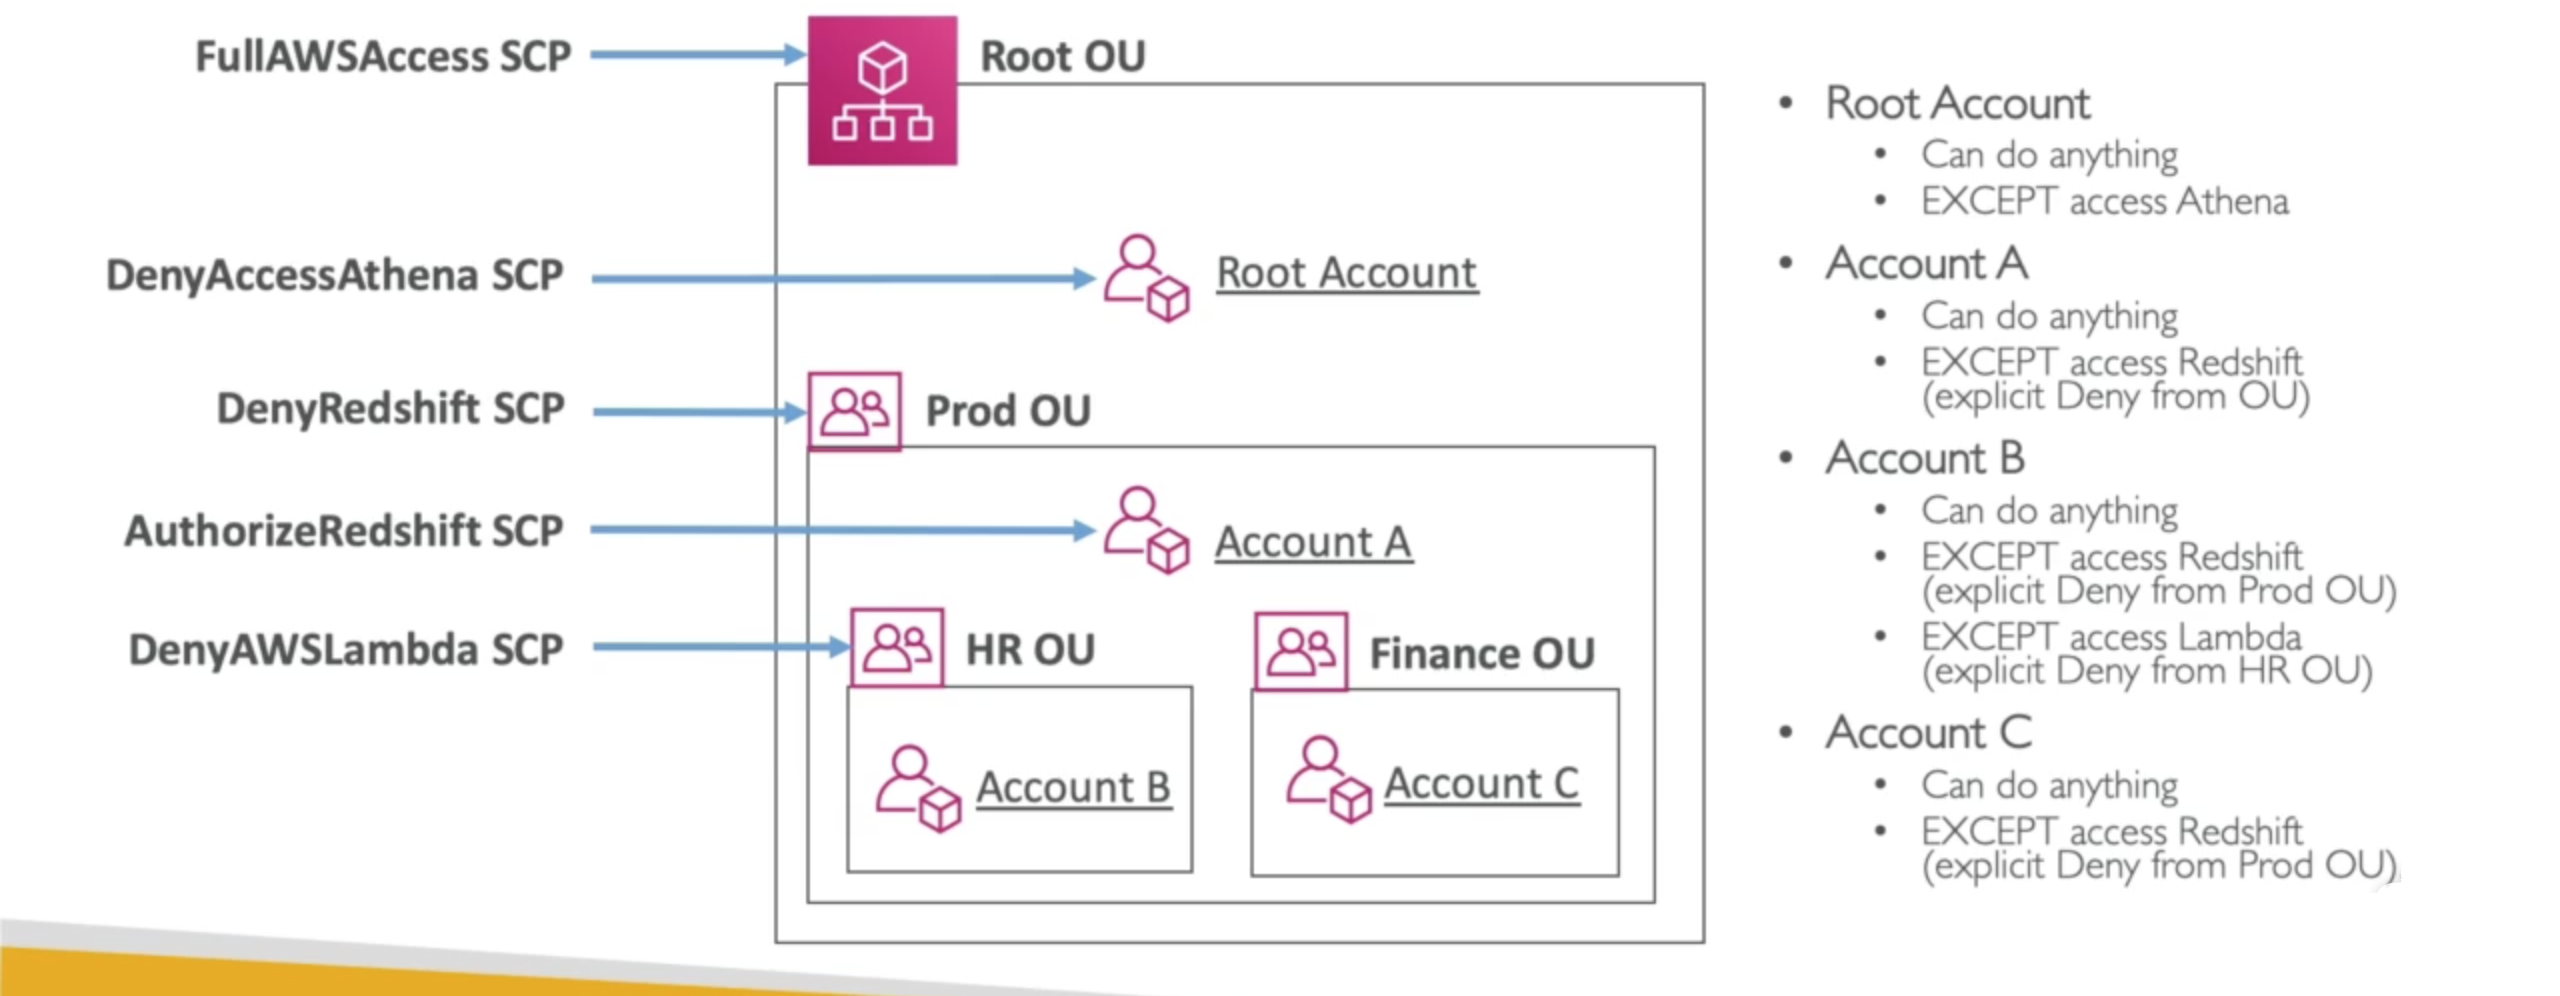2560x996 pixels.
Task: Open the Account C link in diagram
Action: pos(1482,783)
